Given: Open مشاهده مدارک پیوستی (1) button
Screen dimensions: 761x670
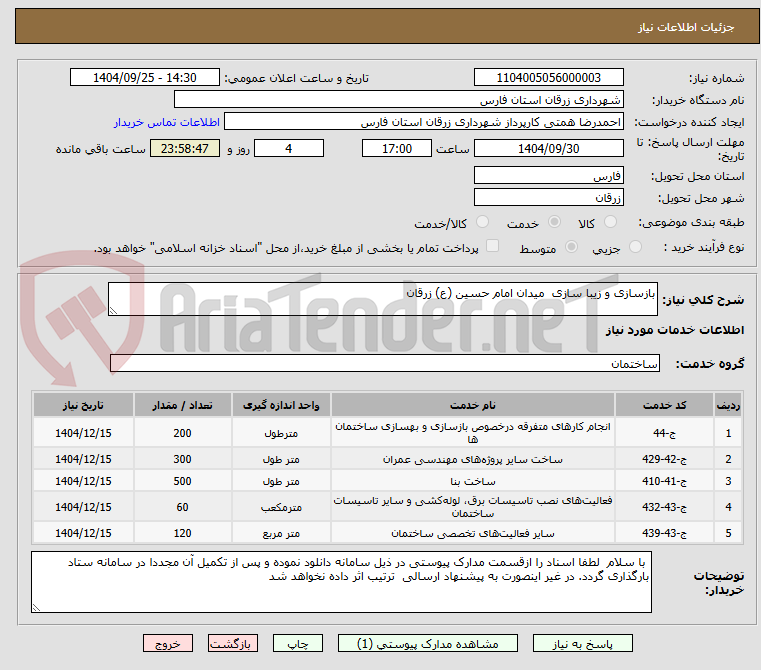Looking at the screenshot, I should 428,643.
